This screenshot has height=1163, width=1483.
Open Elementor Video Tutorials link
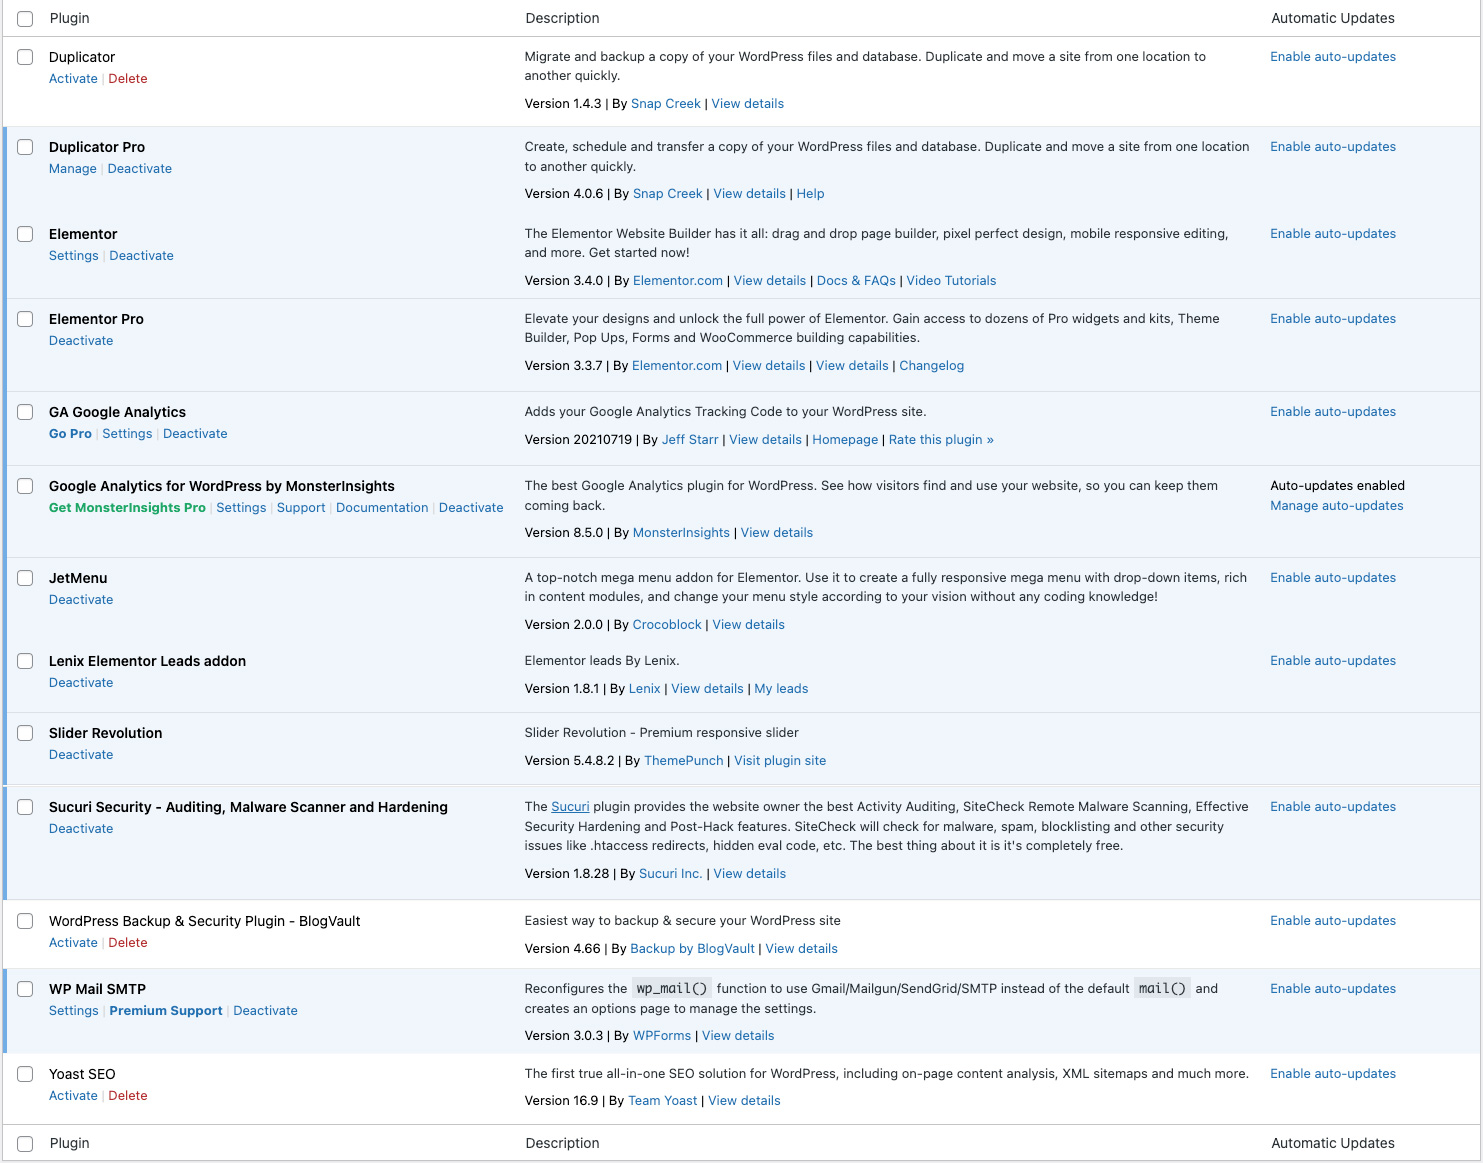(951, 281)
